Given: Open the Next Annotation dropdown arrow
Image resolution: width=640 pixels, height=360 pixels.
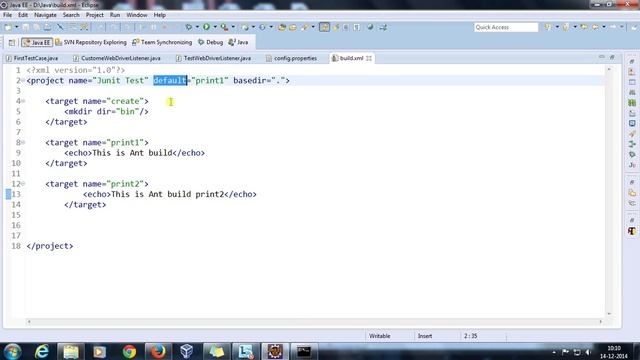Looking at the screenshot, I should 557,27.
